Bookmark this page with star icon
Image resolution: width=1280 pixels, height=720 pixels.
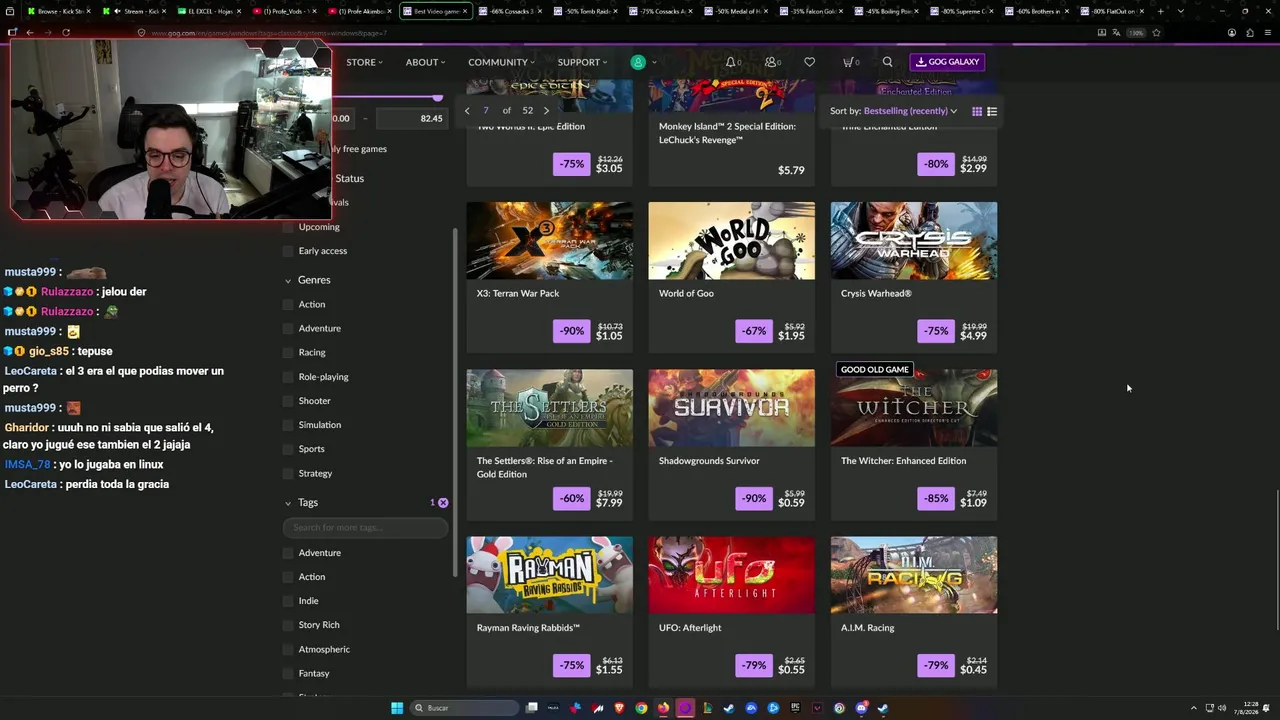[1156, 33]
